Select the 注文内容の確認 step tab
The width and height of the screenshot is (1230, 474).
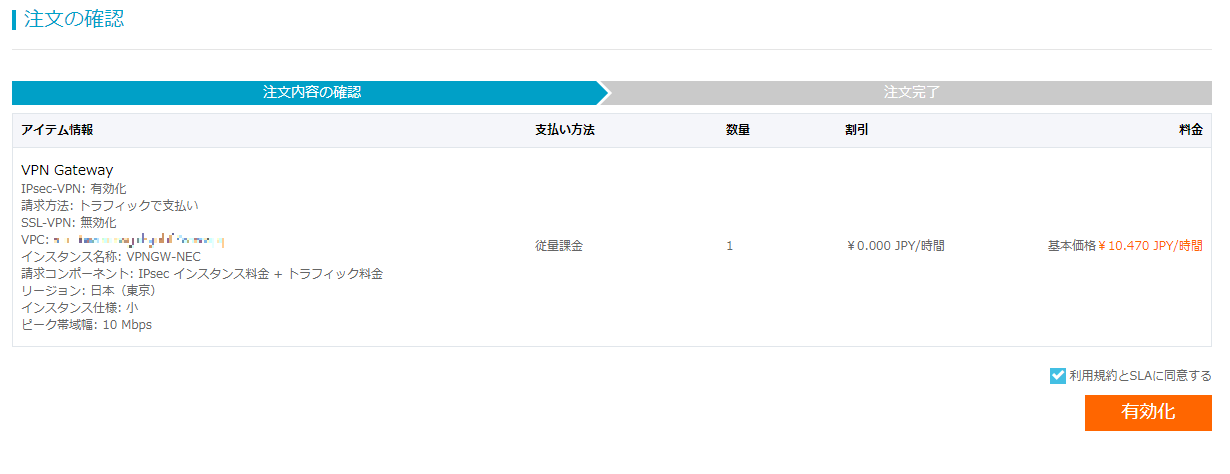(311, 93)
